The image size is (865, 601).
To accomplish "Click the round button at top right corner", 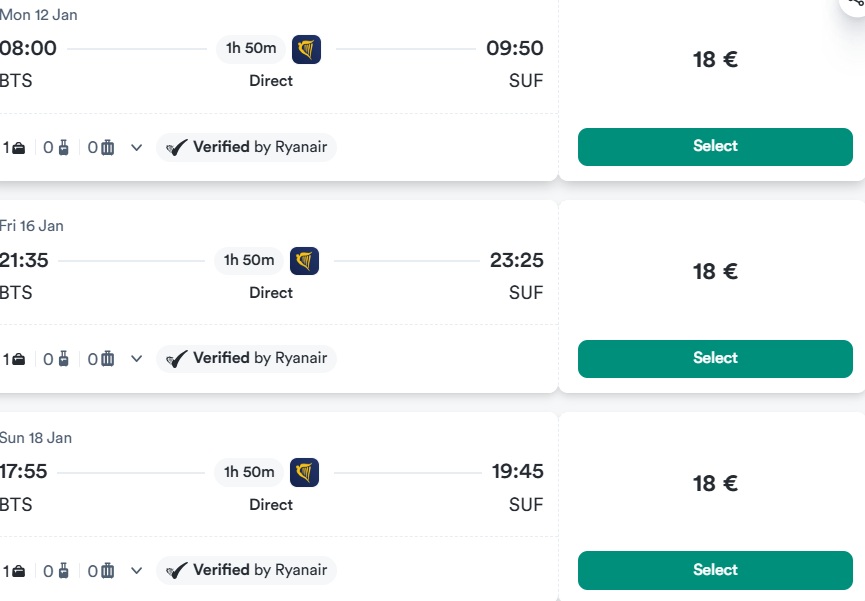I will pos(853,4).
